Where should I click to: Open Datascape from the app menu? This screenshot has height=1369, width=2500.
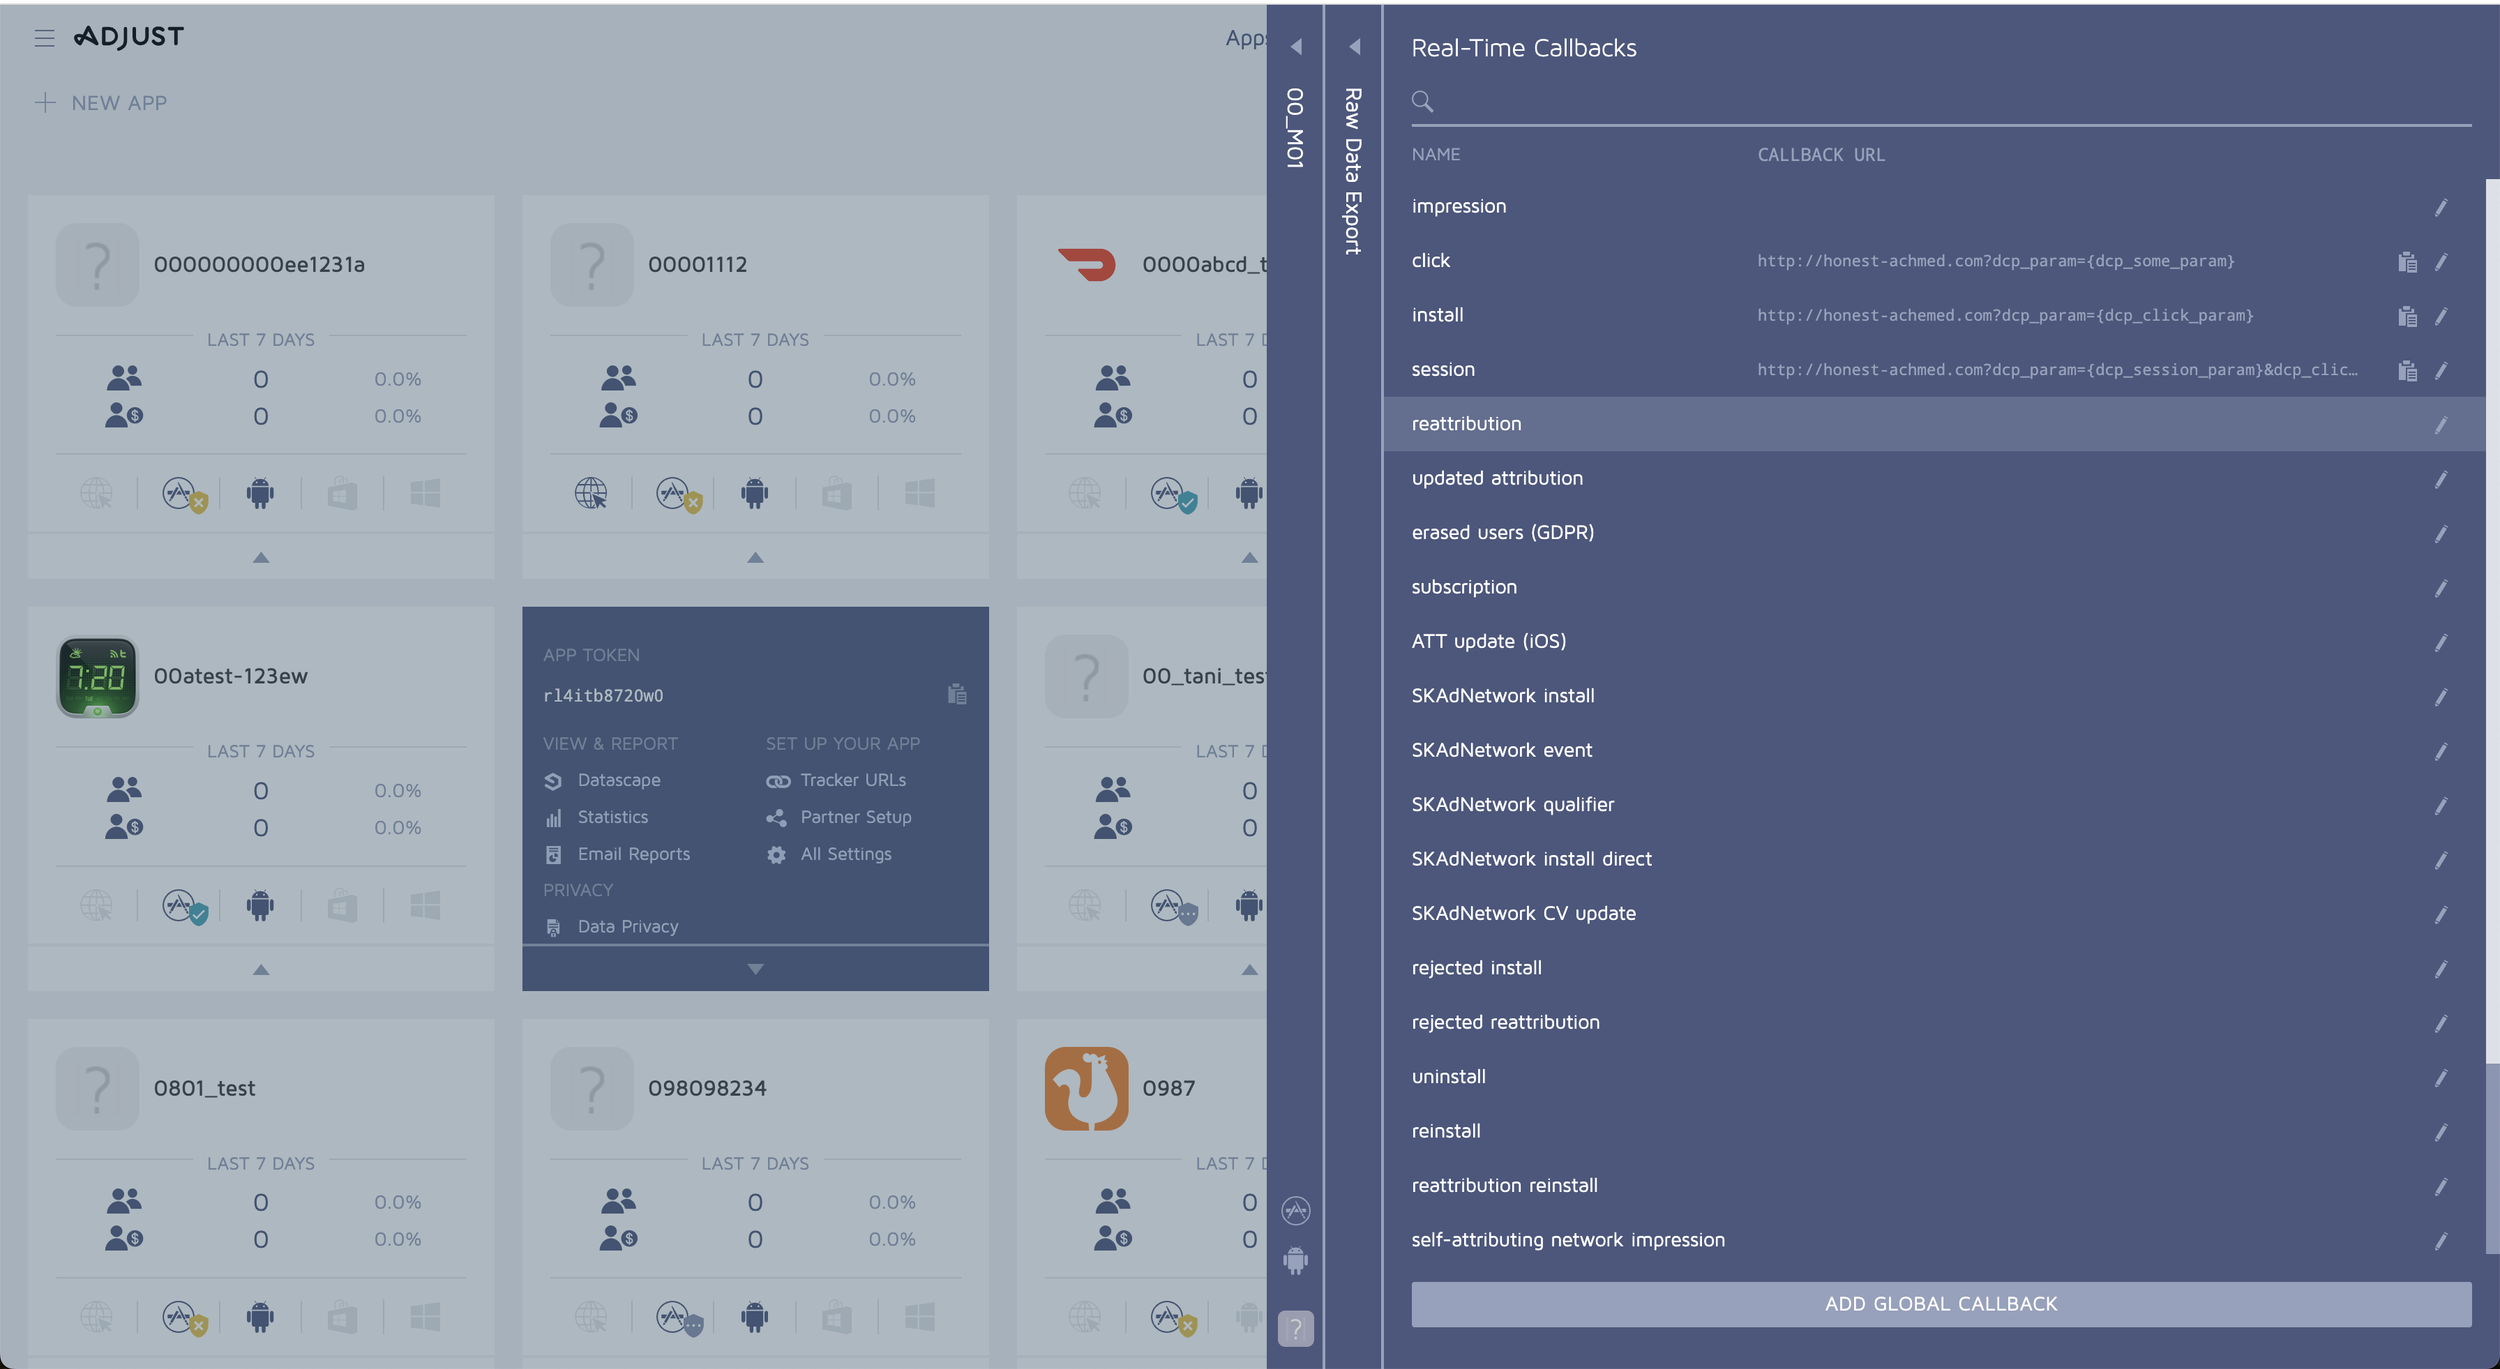click(618, 780)
